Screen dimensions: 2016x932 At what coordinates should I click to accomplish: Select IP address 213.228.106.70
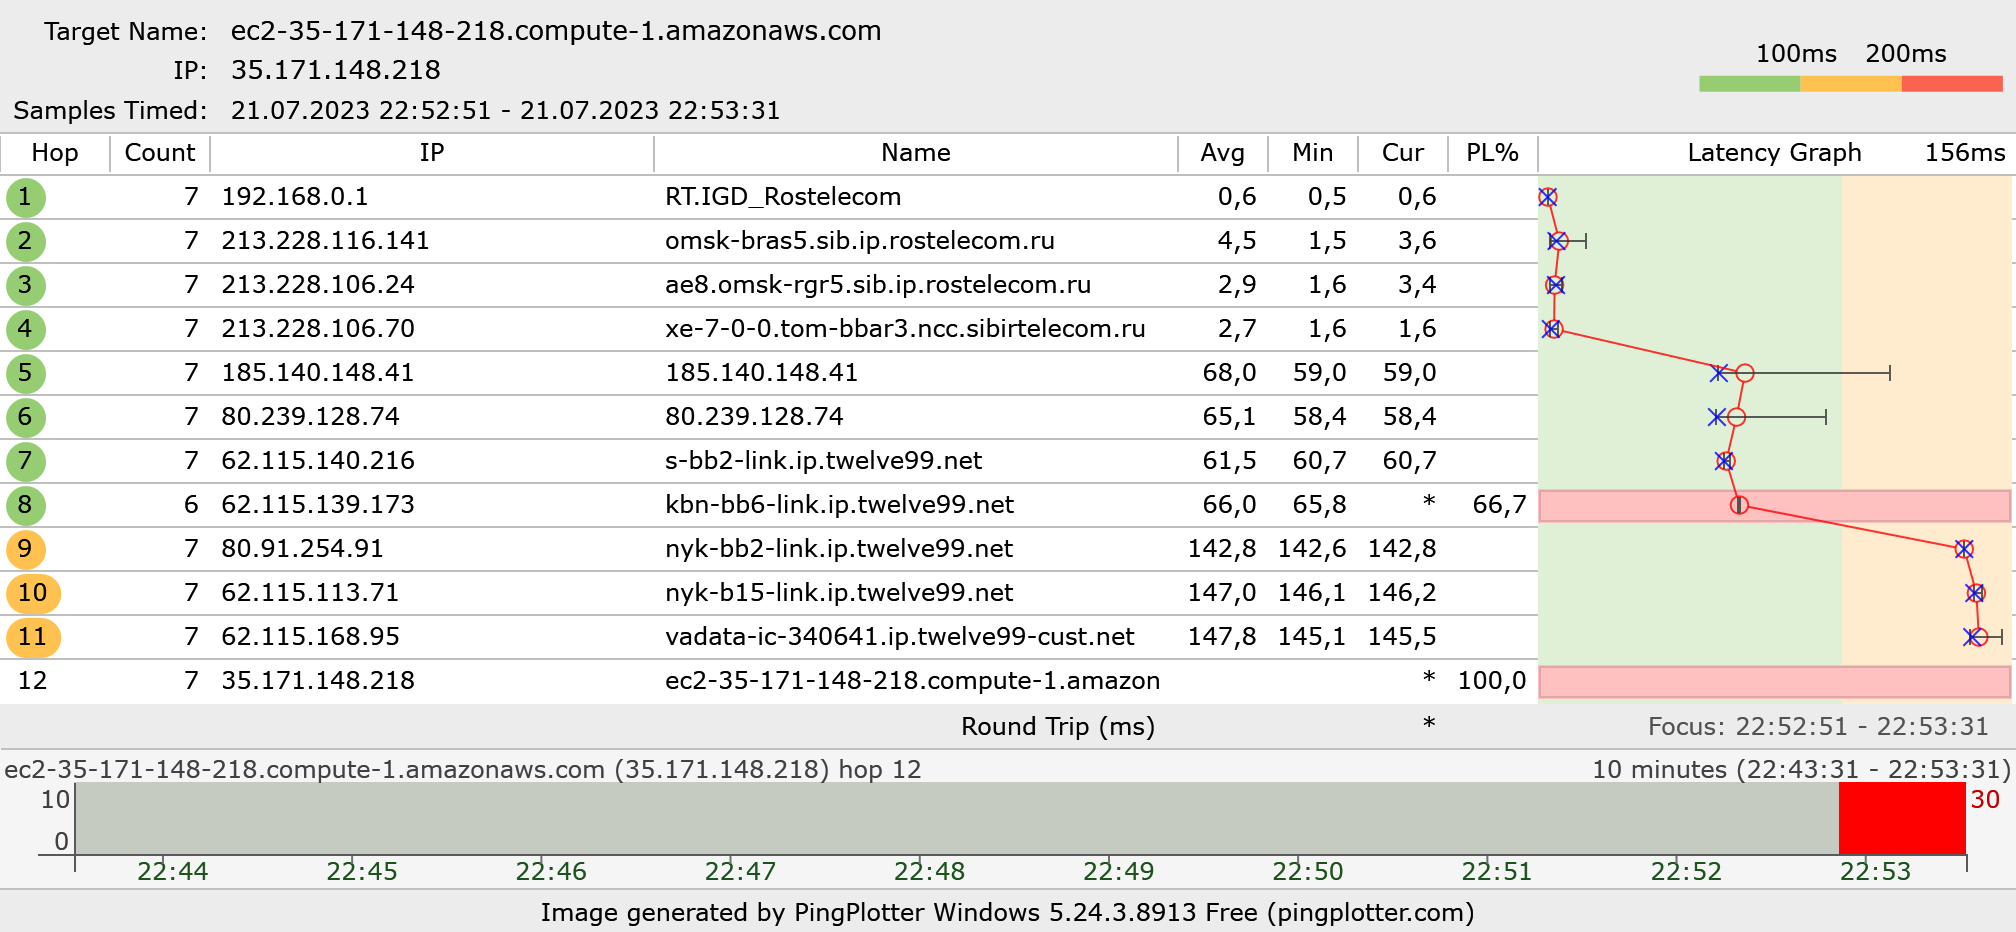click(x=318, y=329)
